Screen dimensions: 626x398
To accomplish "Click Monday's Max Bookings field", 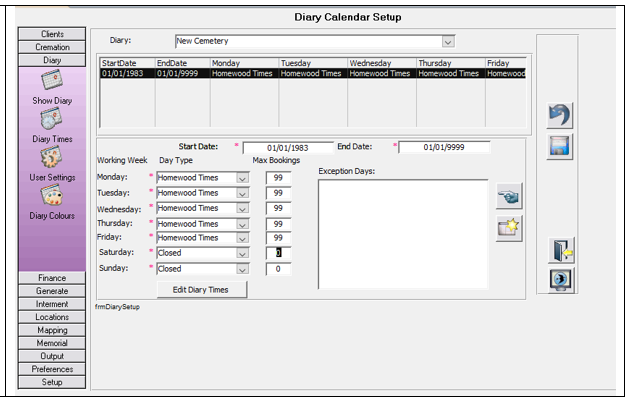I will coord(278,178).
